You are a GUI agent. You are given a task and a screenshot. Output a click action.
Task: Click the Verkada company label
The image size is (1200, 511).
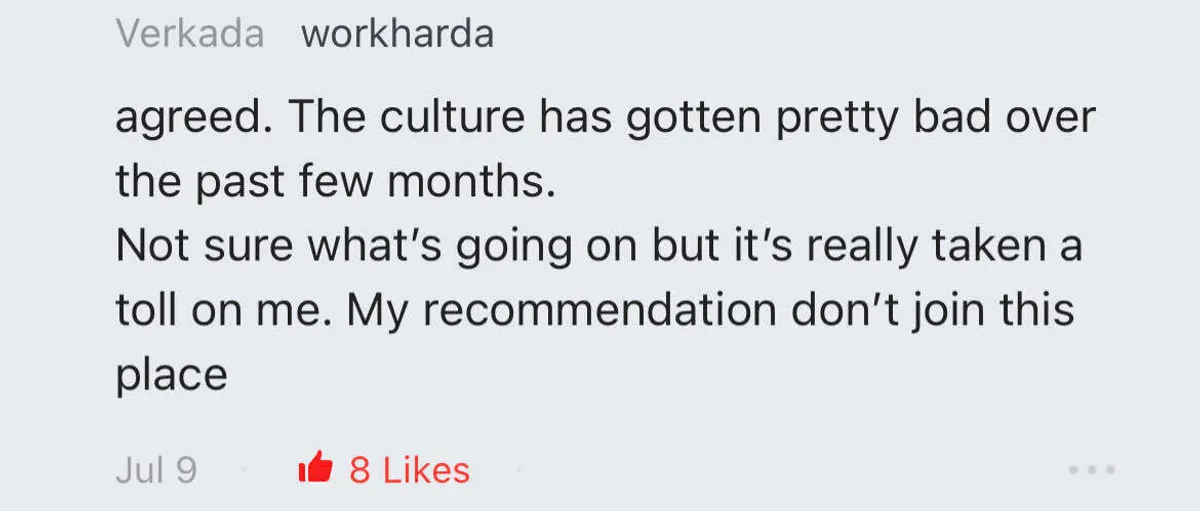coord(190,34)
